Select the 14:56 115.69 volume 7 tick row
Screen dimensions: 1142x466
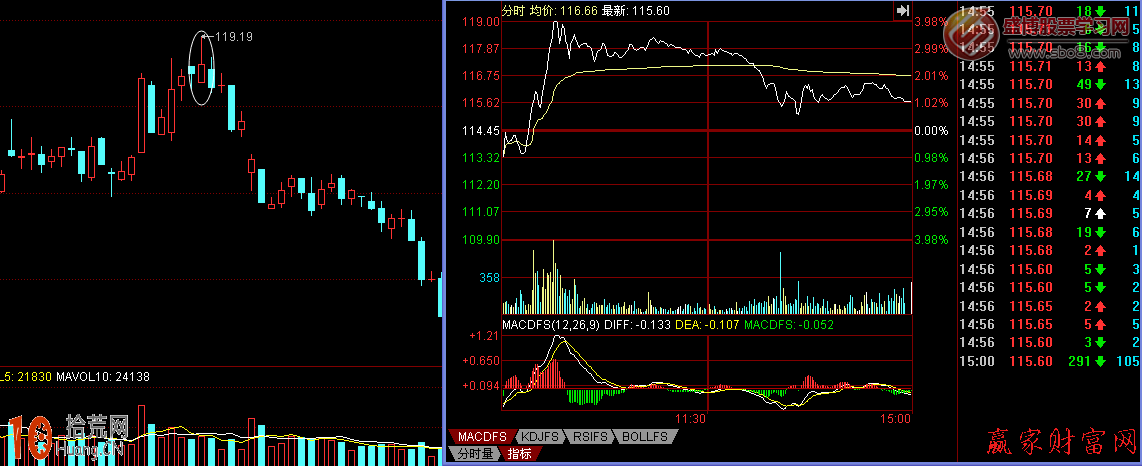[x=1050, y=213]
